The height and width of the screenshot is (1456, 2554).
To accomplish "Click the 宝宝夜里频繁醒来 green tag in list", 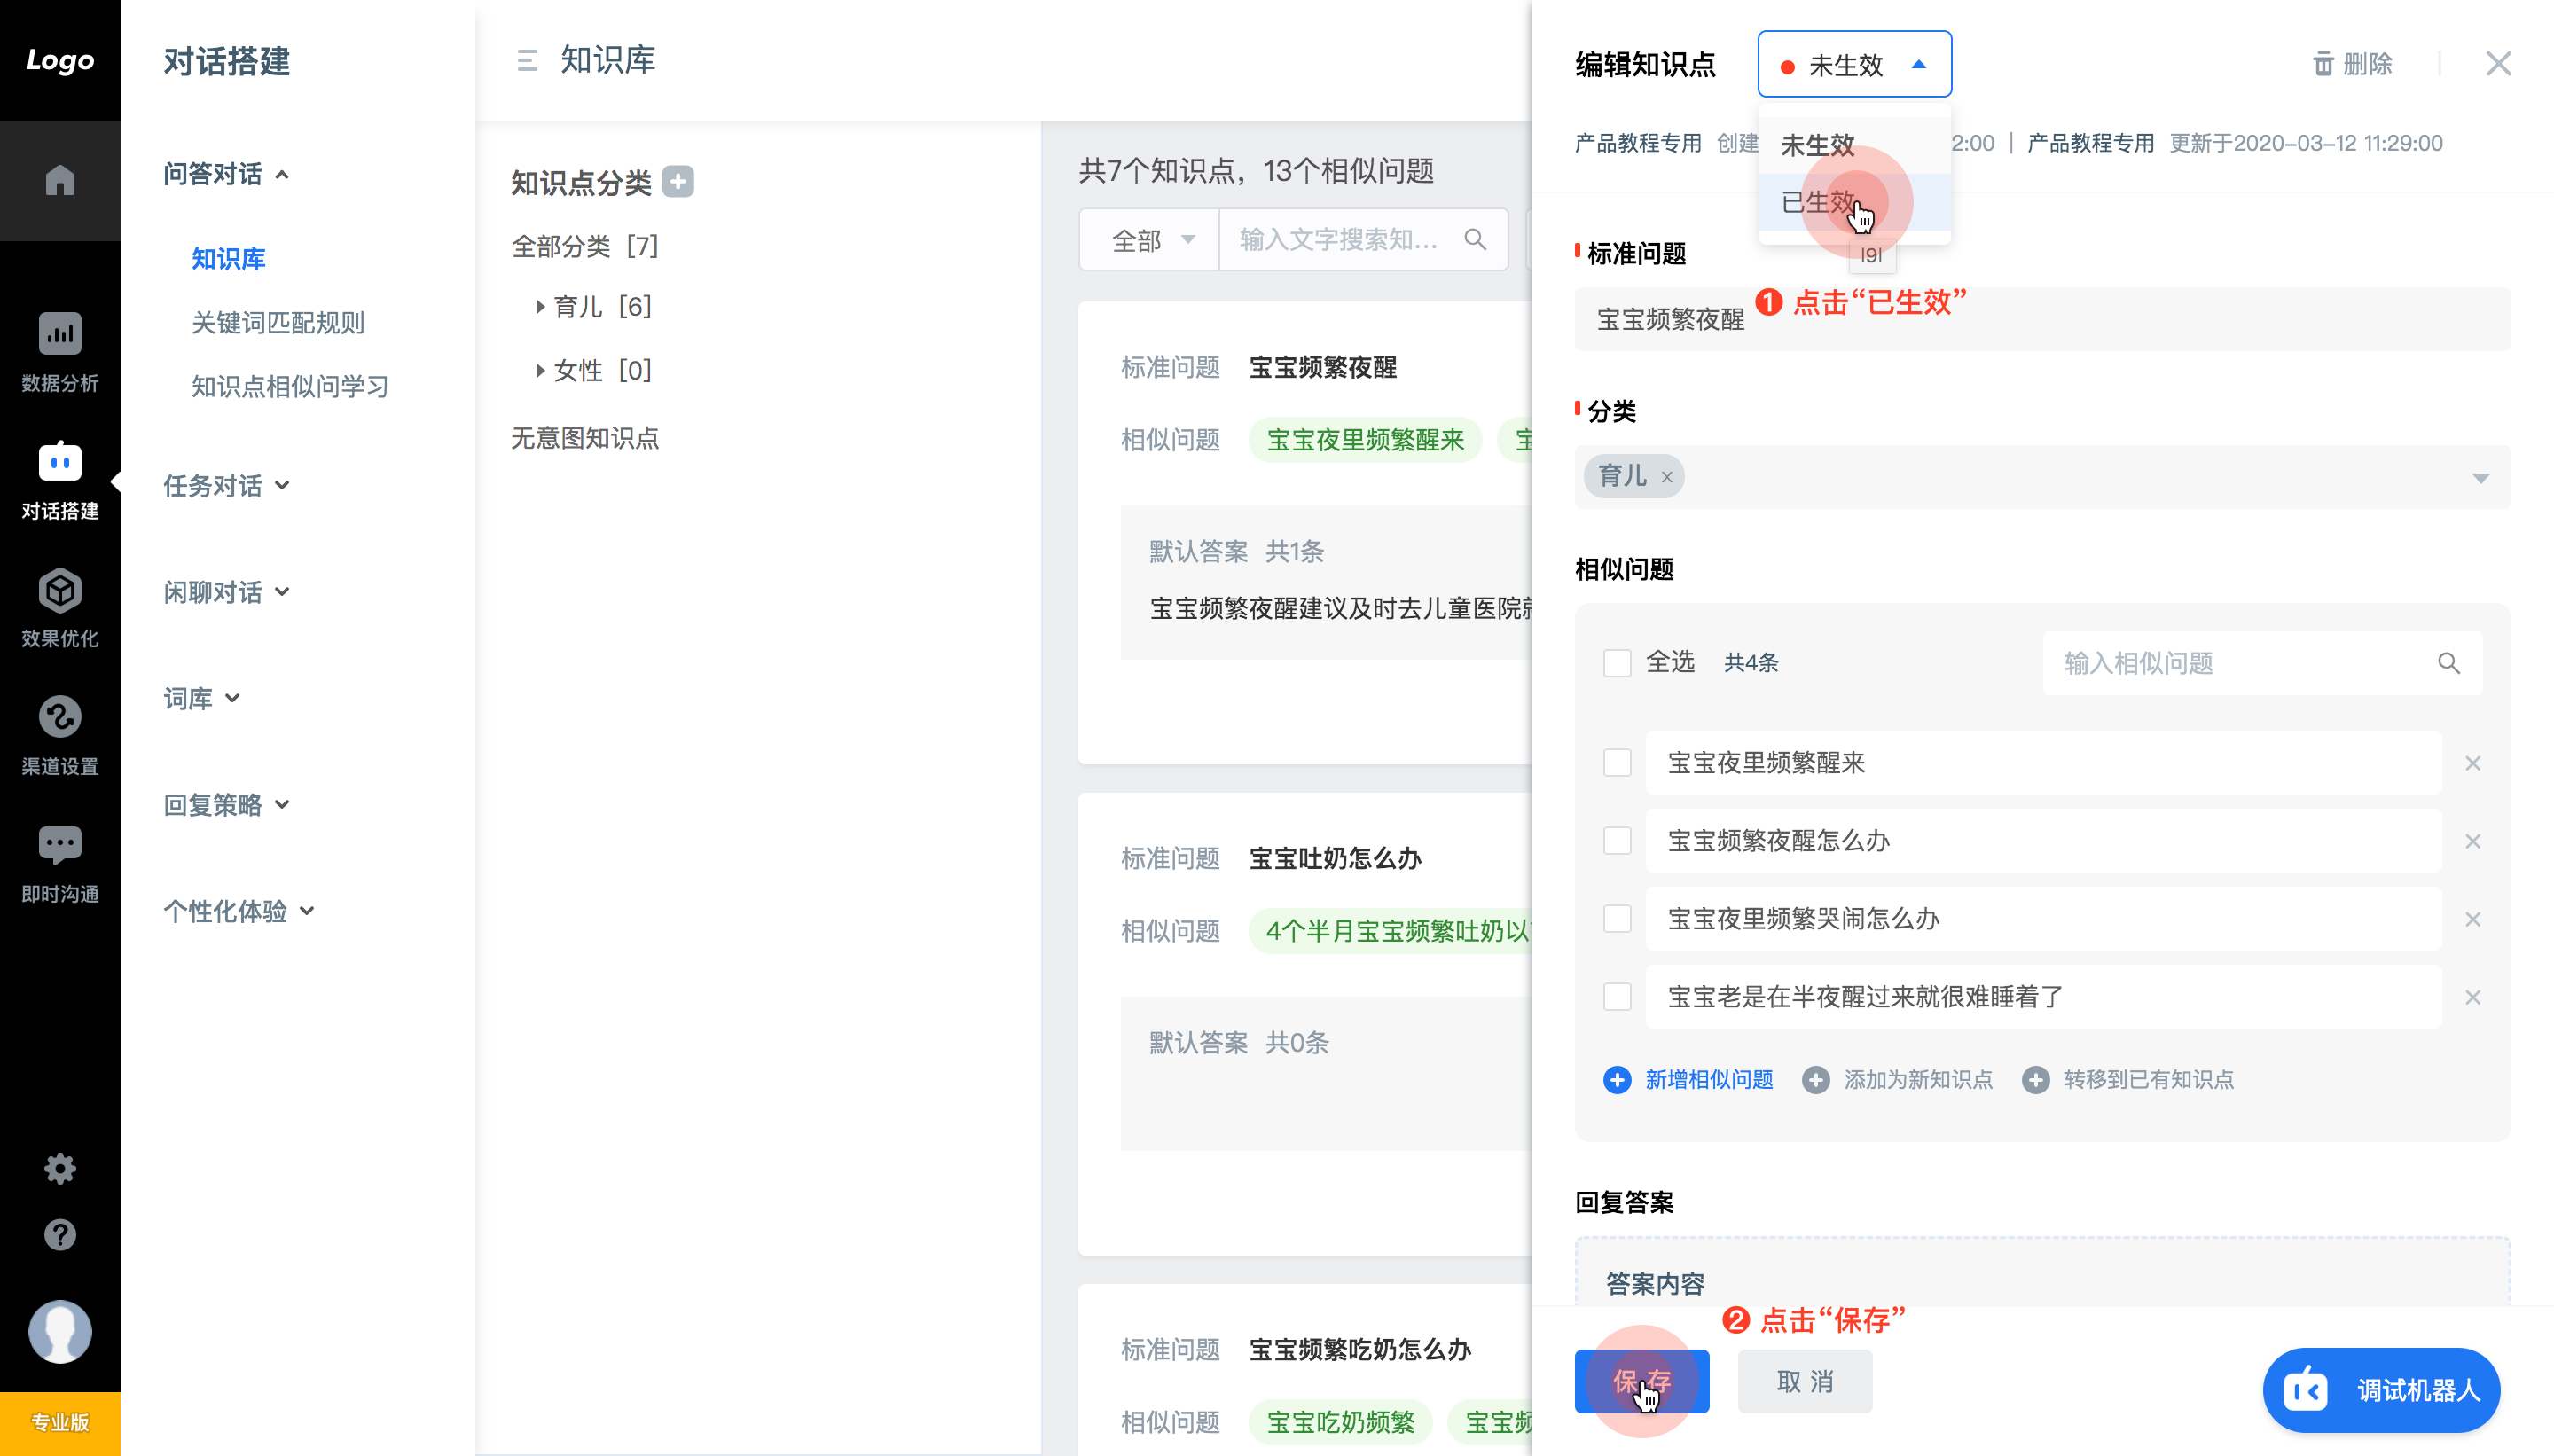I will pyautogui.click(x=1365, y=440).
